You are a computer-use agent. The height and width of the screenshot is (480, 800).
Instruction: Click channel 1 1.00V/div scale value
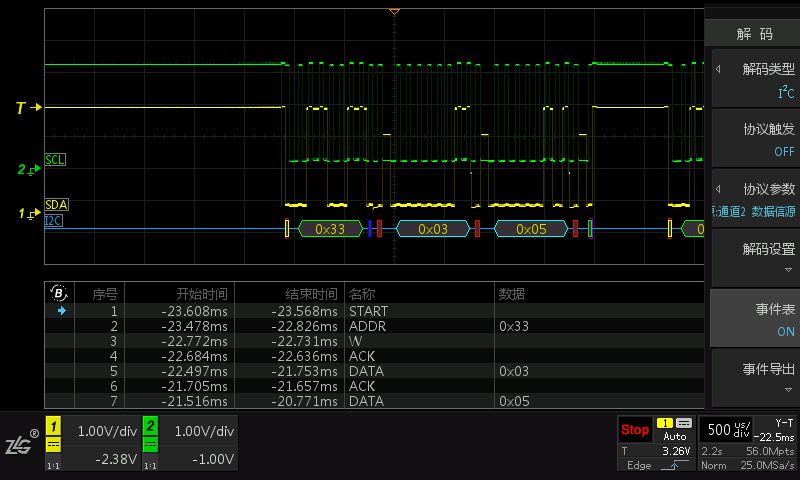click(x=107, y=432)
